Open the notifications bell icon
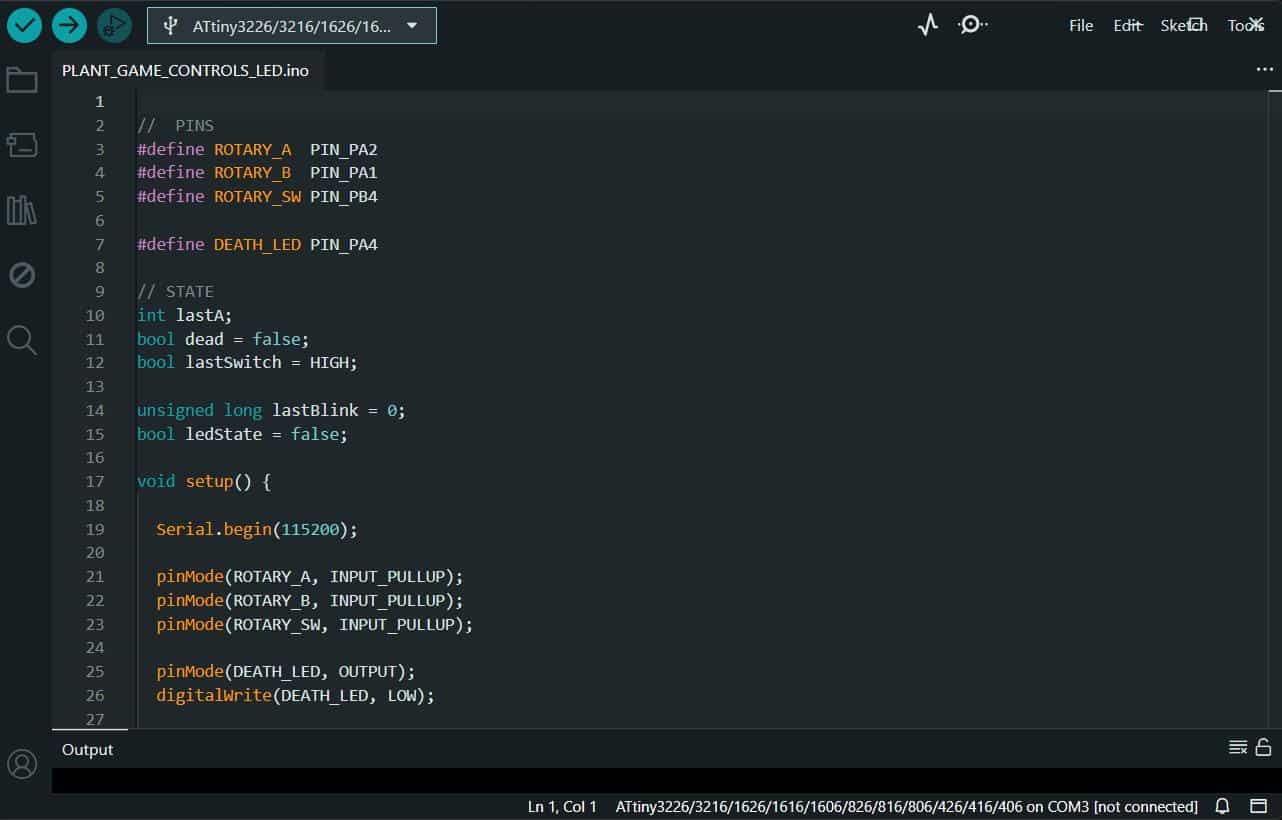1282x820 pixels. [1222, 806]
